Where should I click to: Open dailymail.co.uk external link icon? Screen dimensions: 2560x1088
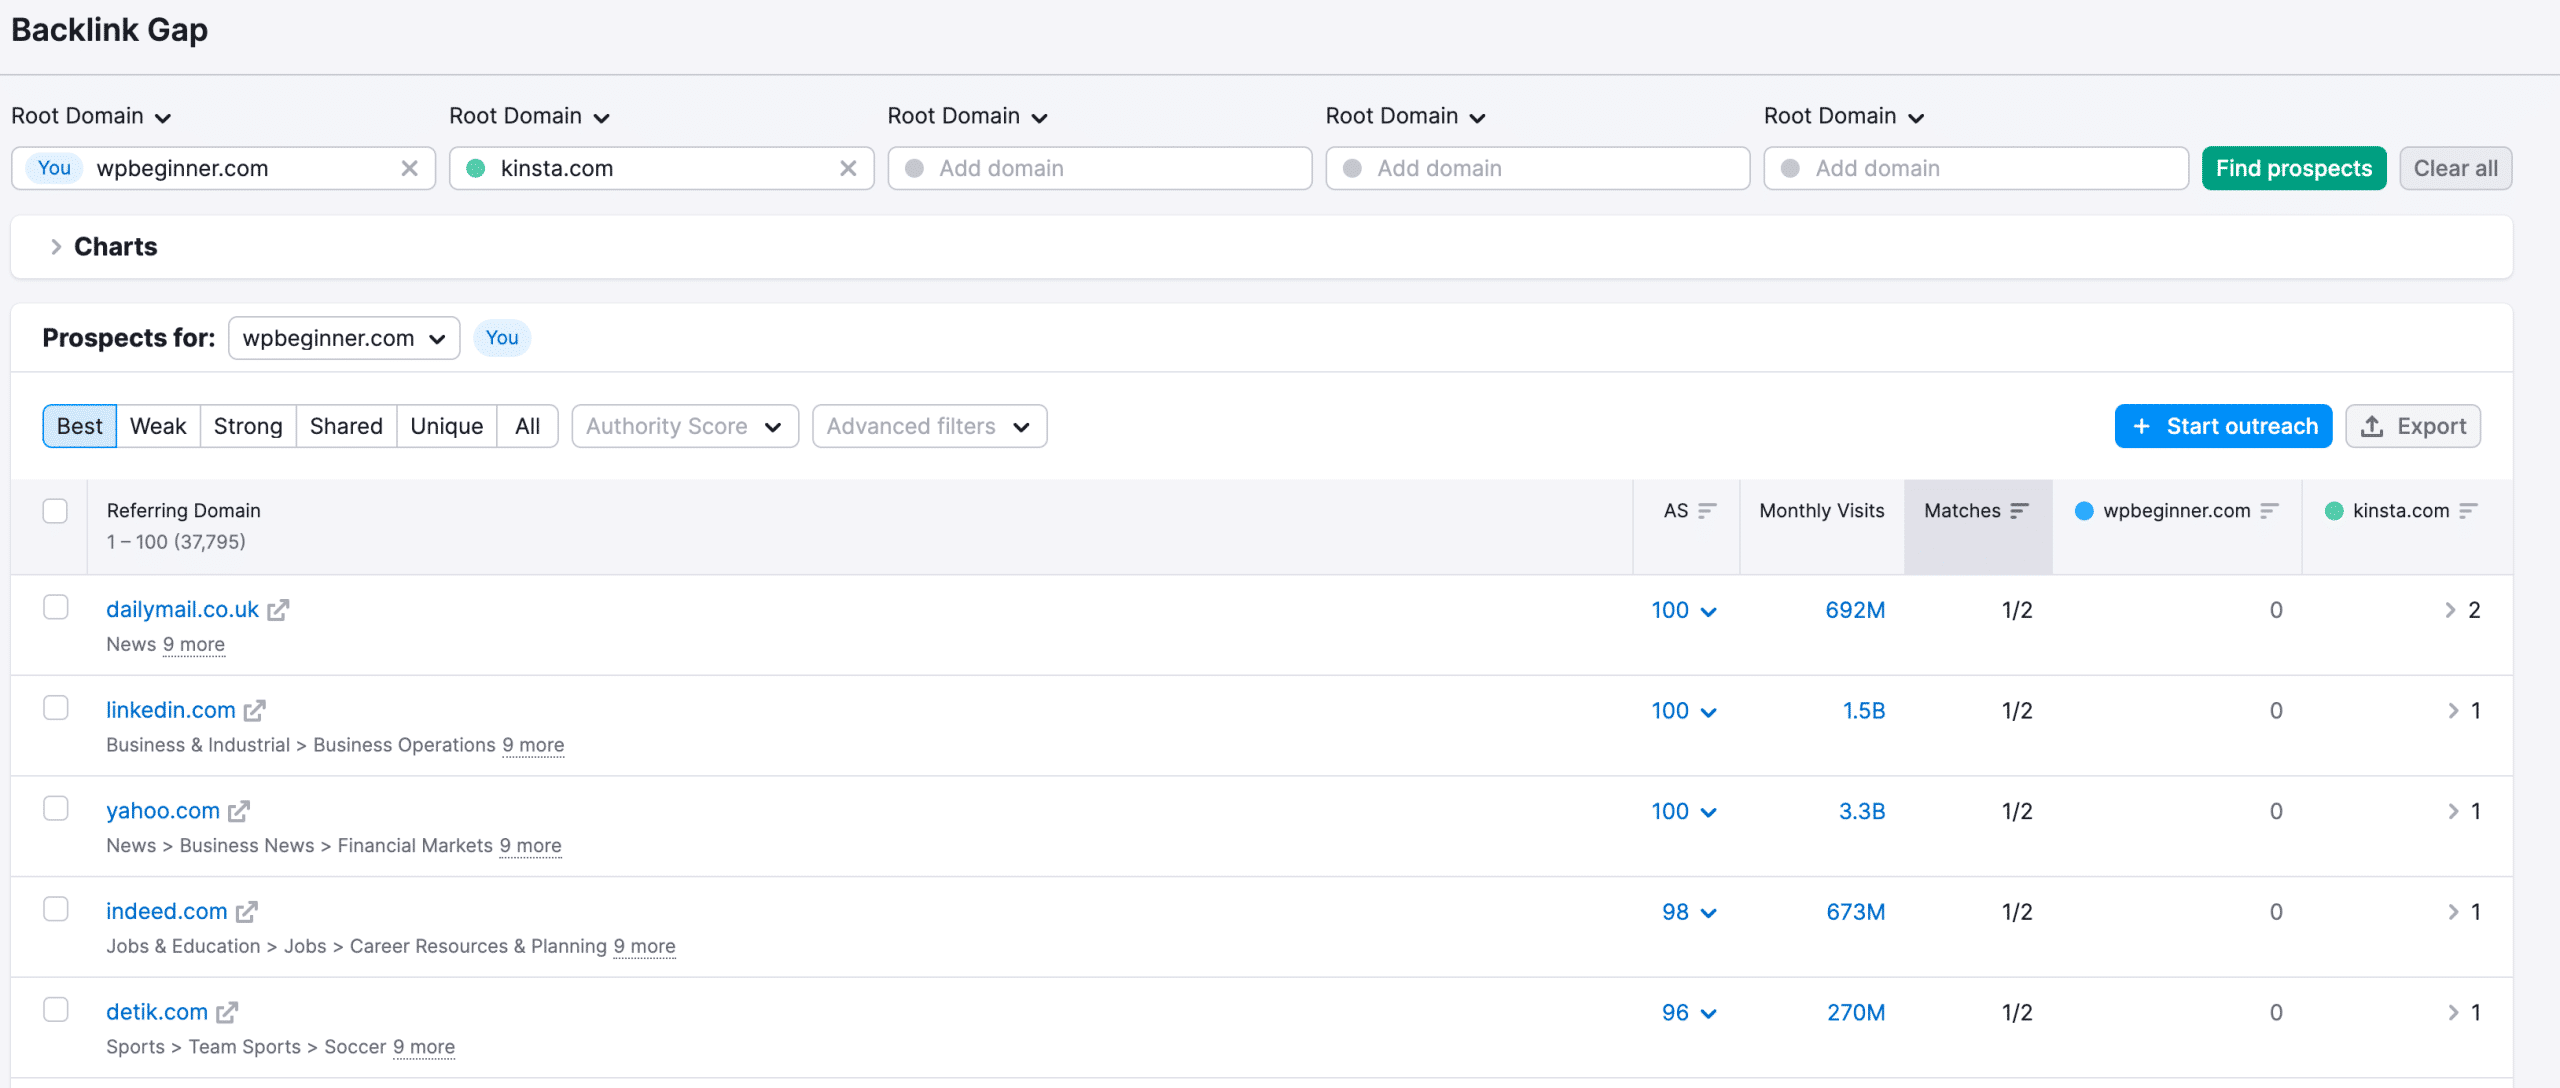point(278,610)
